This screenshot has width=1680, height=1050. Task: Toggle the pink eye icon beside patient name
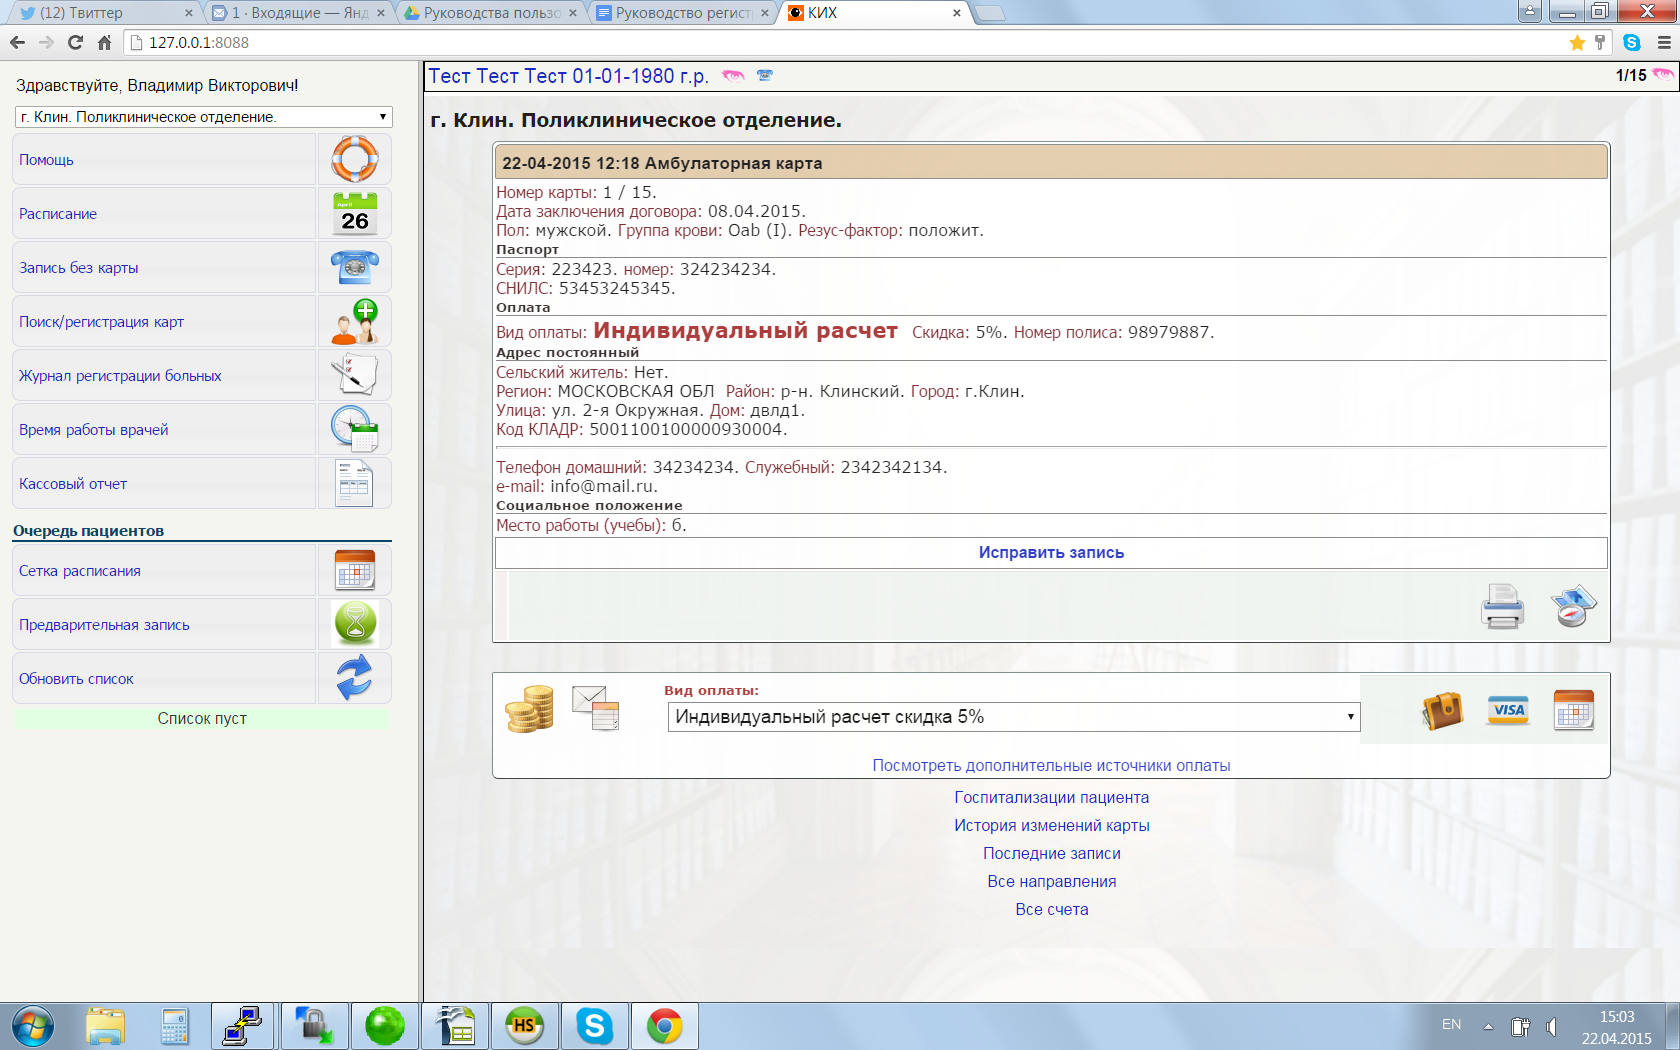[x=733, y=76]
